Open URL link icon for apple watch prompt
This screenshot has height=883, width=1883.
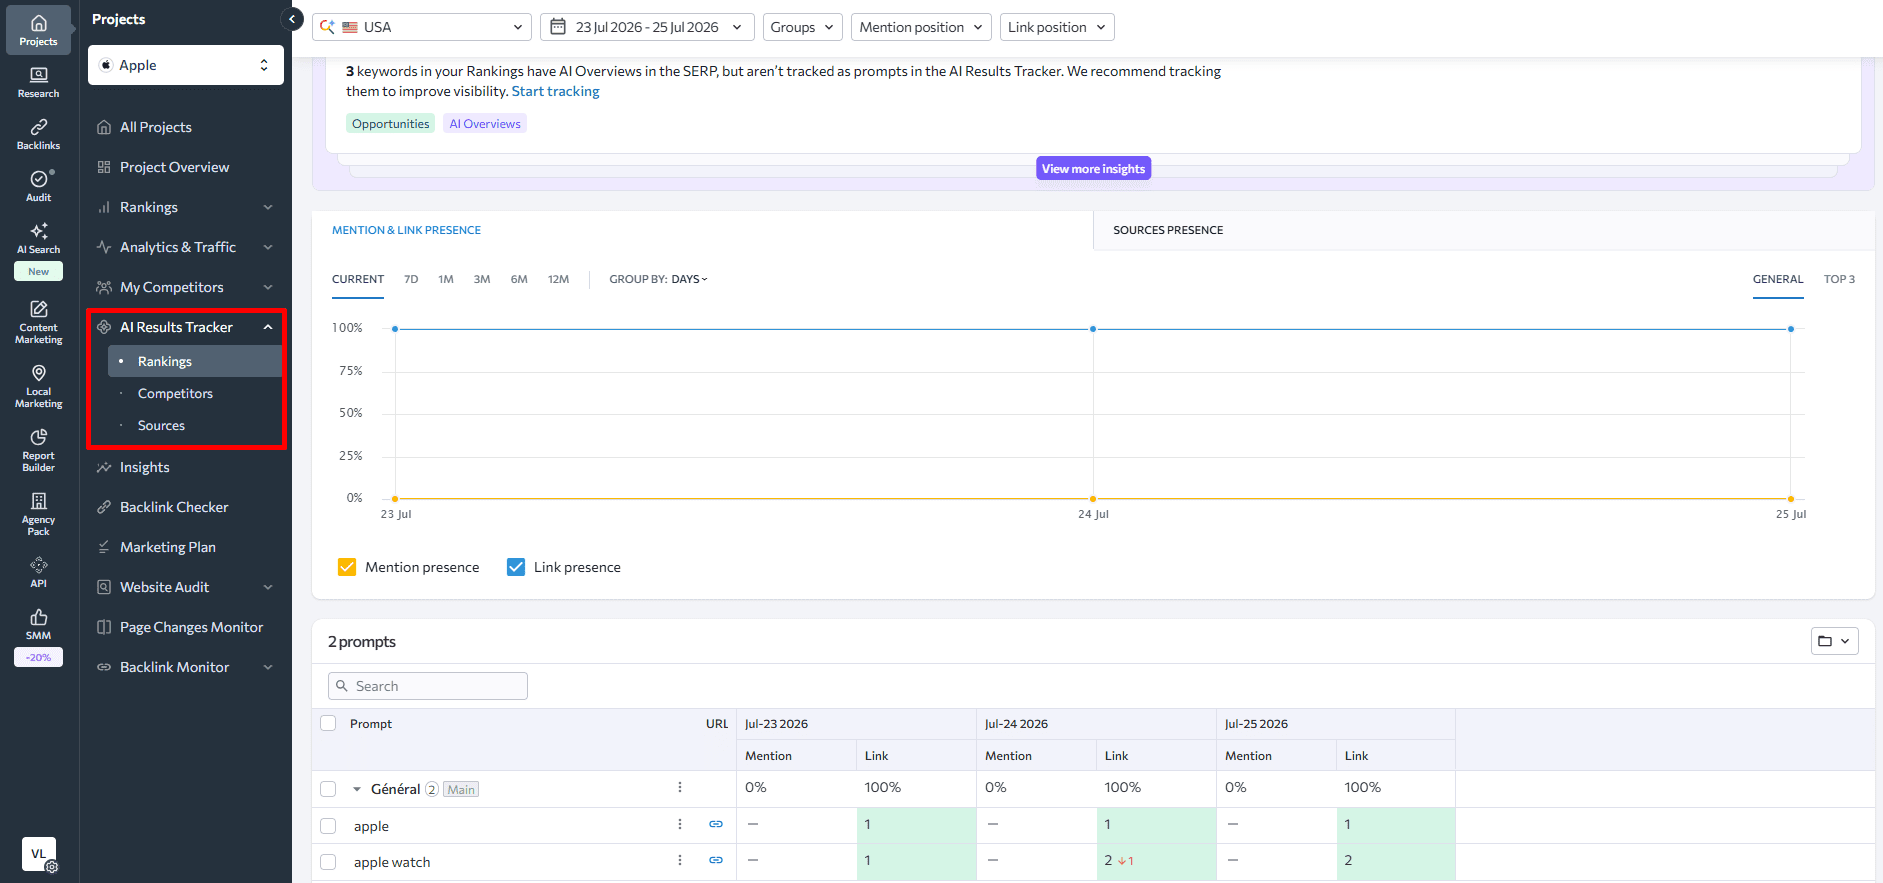(716, 860)
